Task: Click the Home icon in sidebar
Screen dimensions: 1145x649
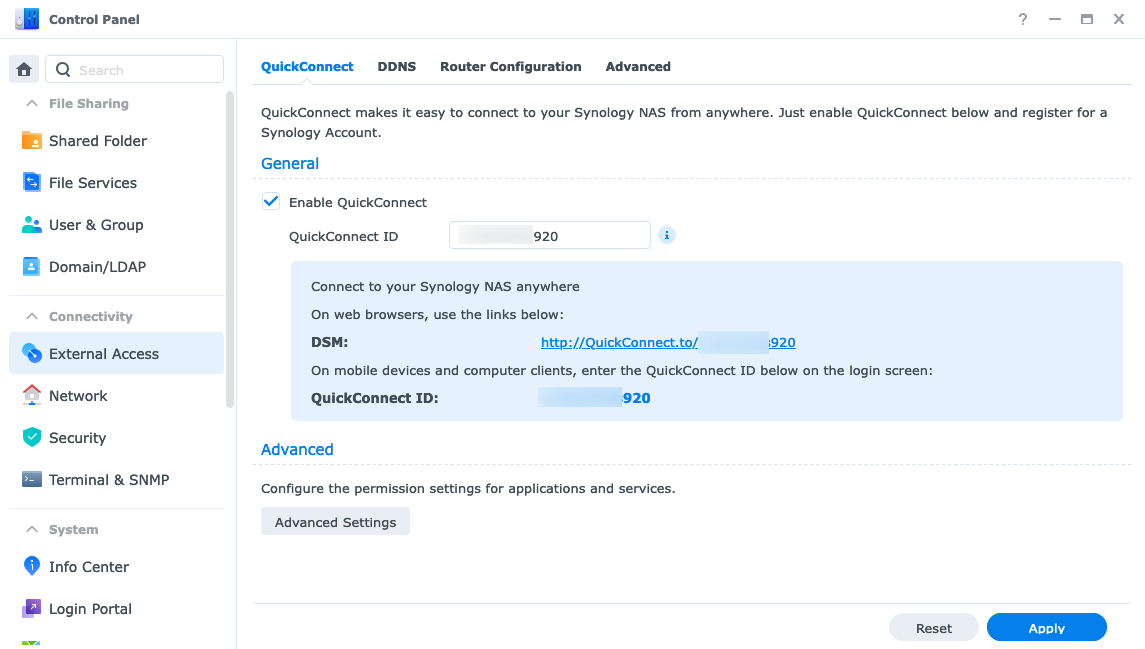Action: pos(24,70)
